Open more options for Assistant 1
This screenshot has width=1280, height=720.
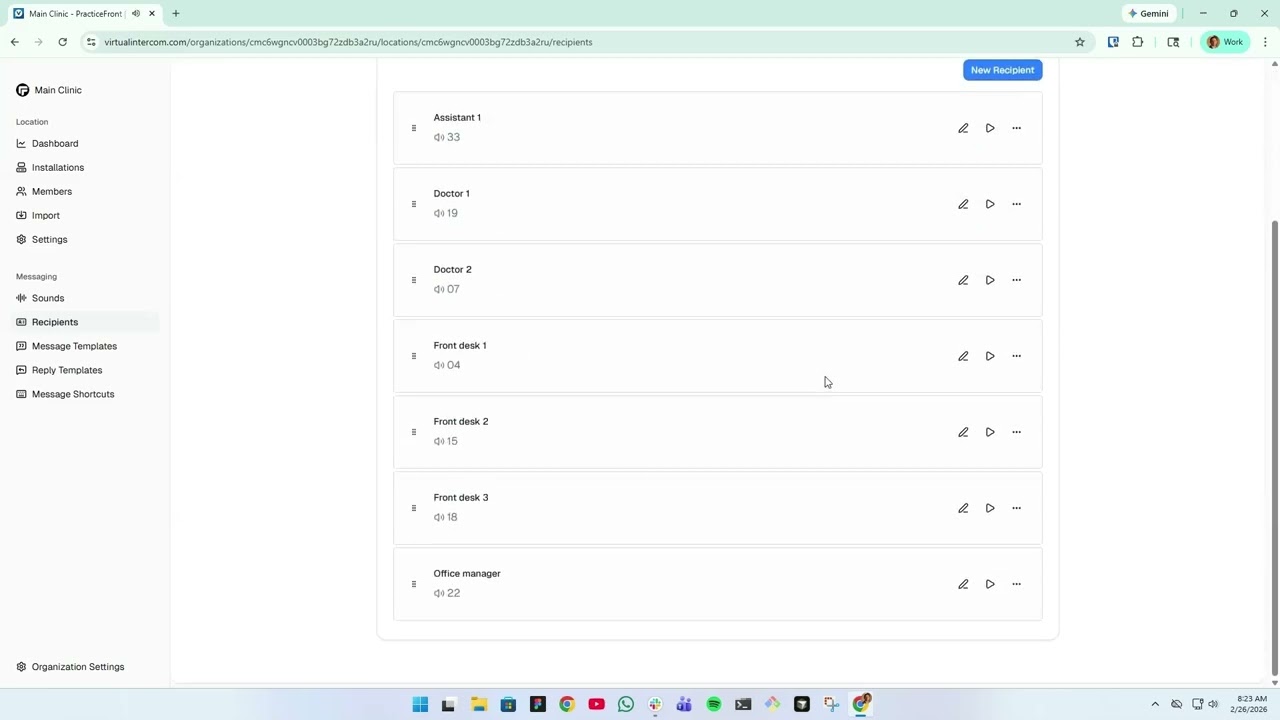1016,128
